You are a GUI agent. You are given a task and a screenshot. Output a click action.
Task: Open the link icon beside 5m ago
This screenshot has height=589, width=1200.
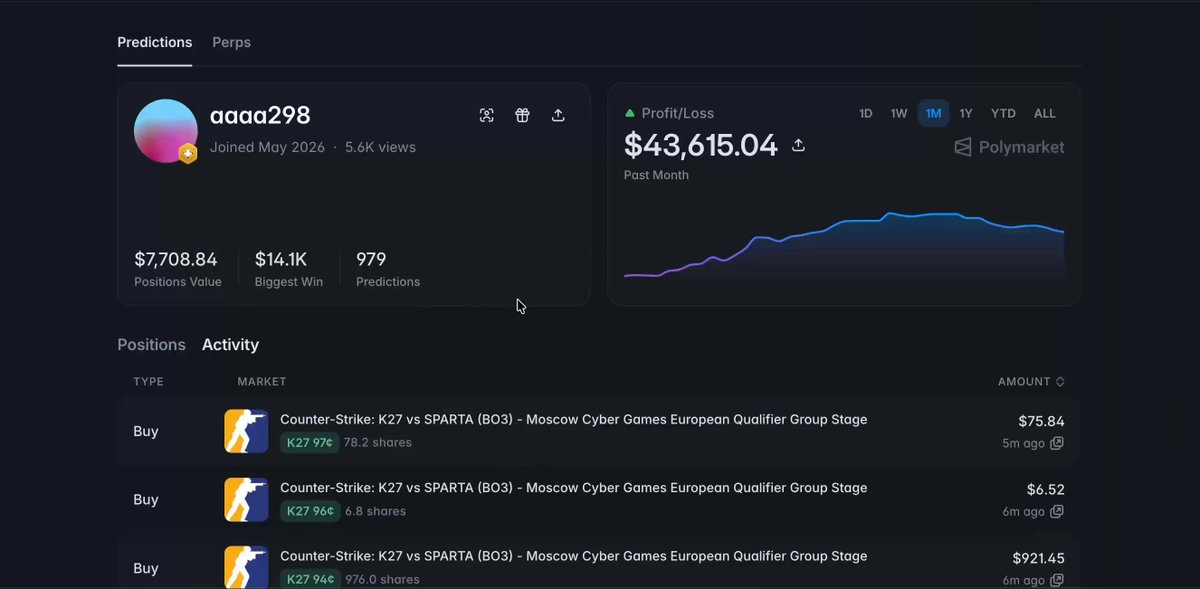pyautogui.click(x=1057, y=443)
